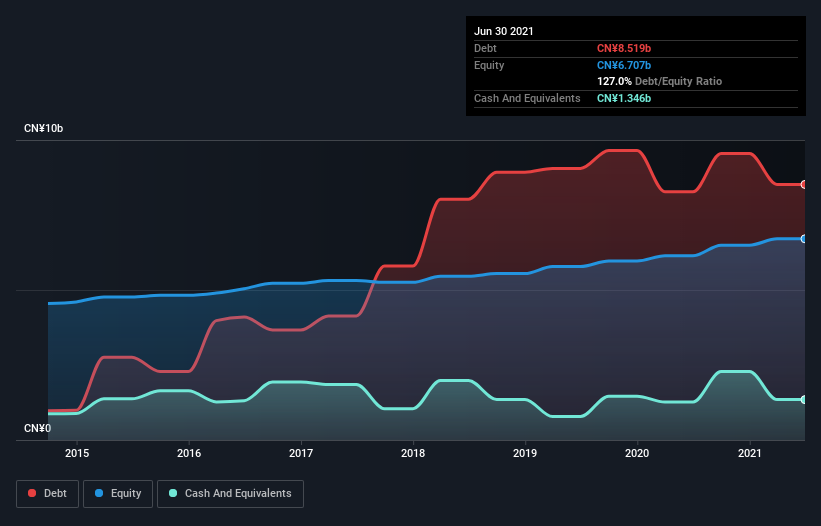Click the teal Cash And Equivalents legend dot
This screenshot has height=526, width=821.
[173, 493]
